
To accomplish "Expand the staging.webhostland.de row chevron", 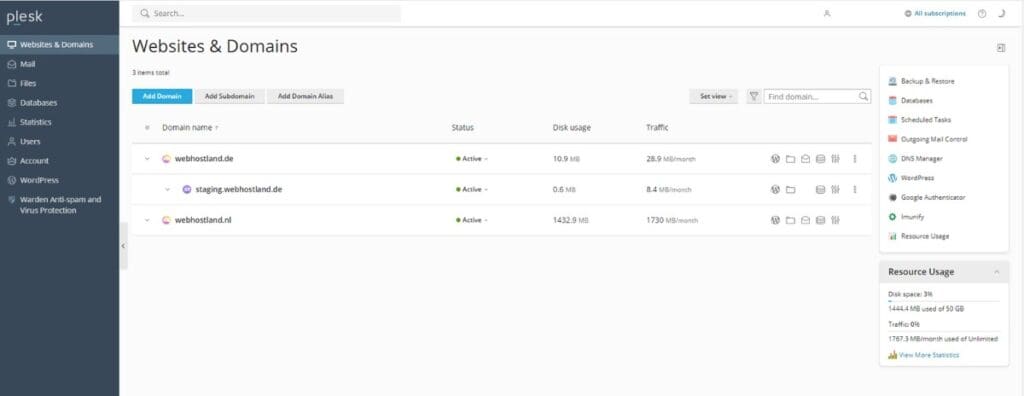I will 167,190.
